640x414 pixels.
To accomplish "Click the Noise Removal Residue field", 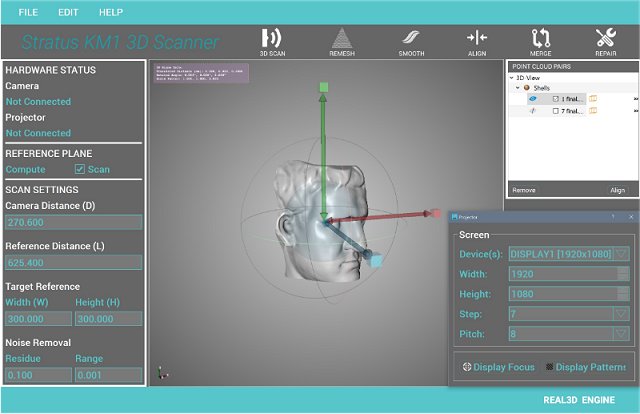I will pyautogui.click(x=38, y=375).
